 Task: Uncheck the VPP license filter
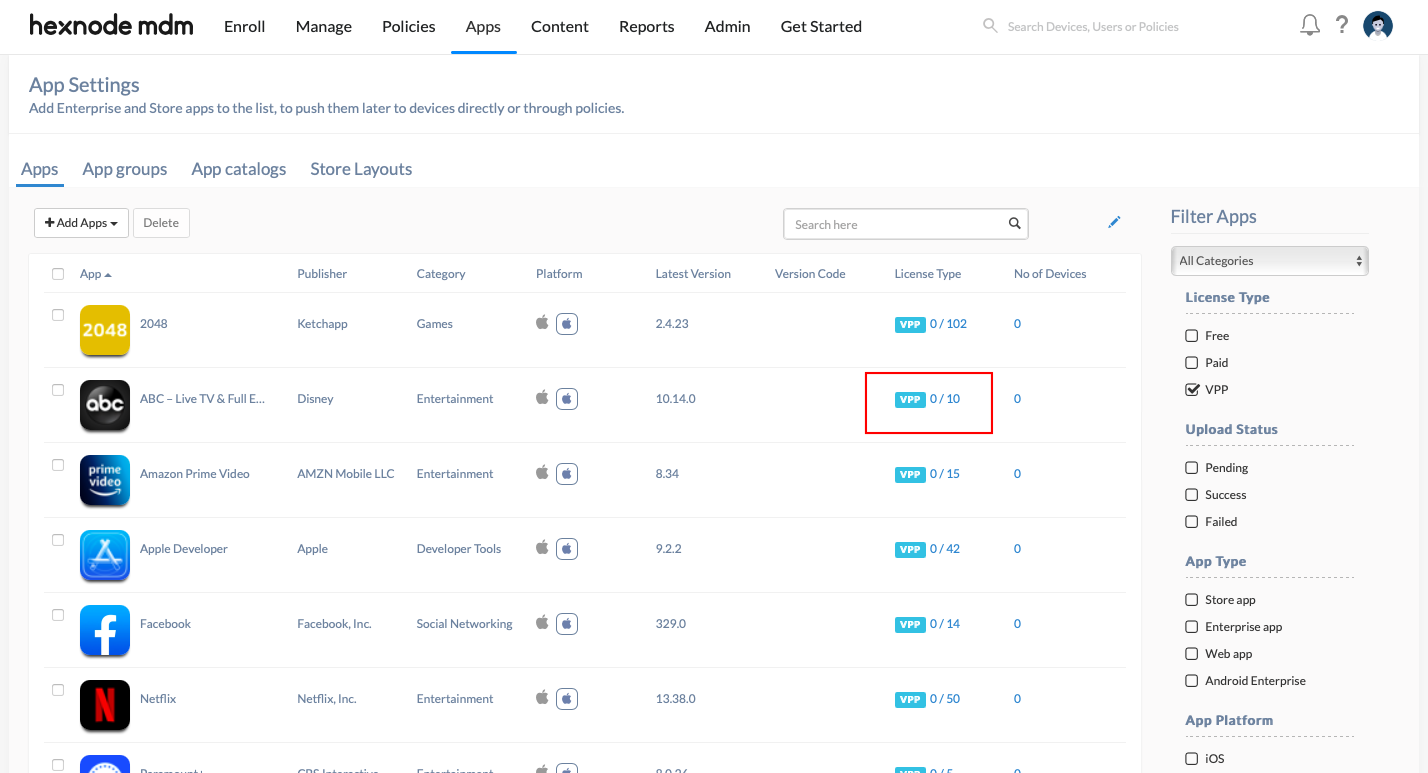pyautogui.click(x=1192, y=390)
